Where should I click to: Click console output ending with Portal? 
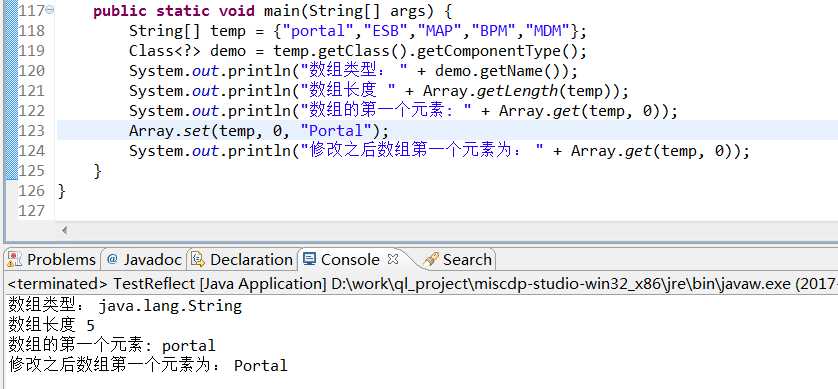pyautogui.click(x=148, y=365)
